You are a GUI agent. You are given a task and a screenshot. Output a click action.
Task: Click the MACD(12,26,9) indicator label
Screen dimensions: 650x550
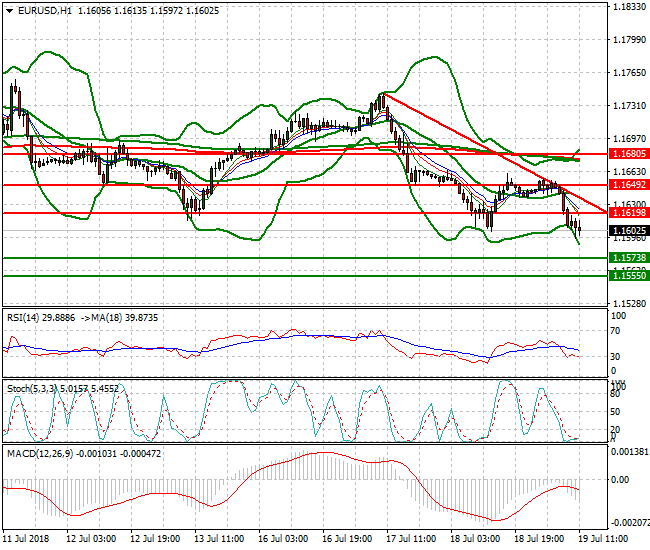click(x=39, y=455)
